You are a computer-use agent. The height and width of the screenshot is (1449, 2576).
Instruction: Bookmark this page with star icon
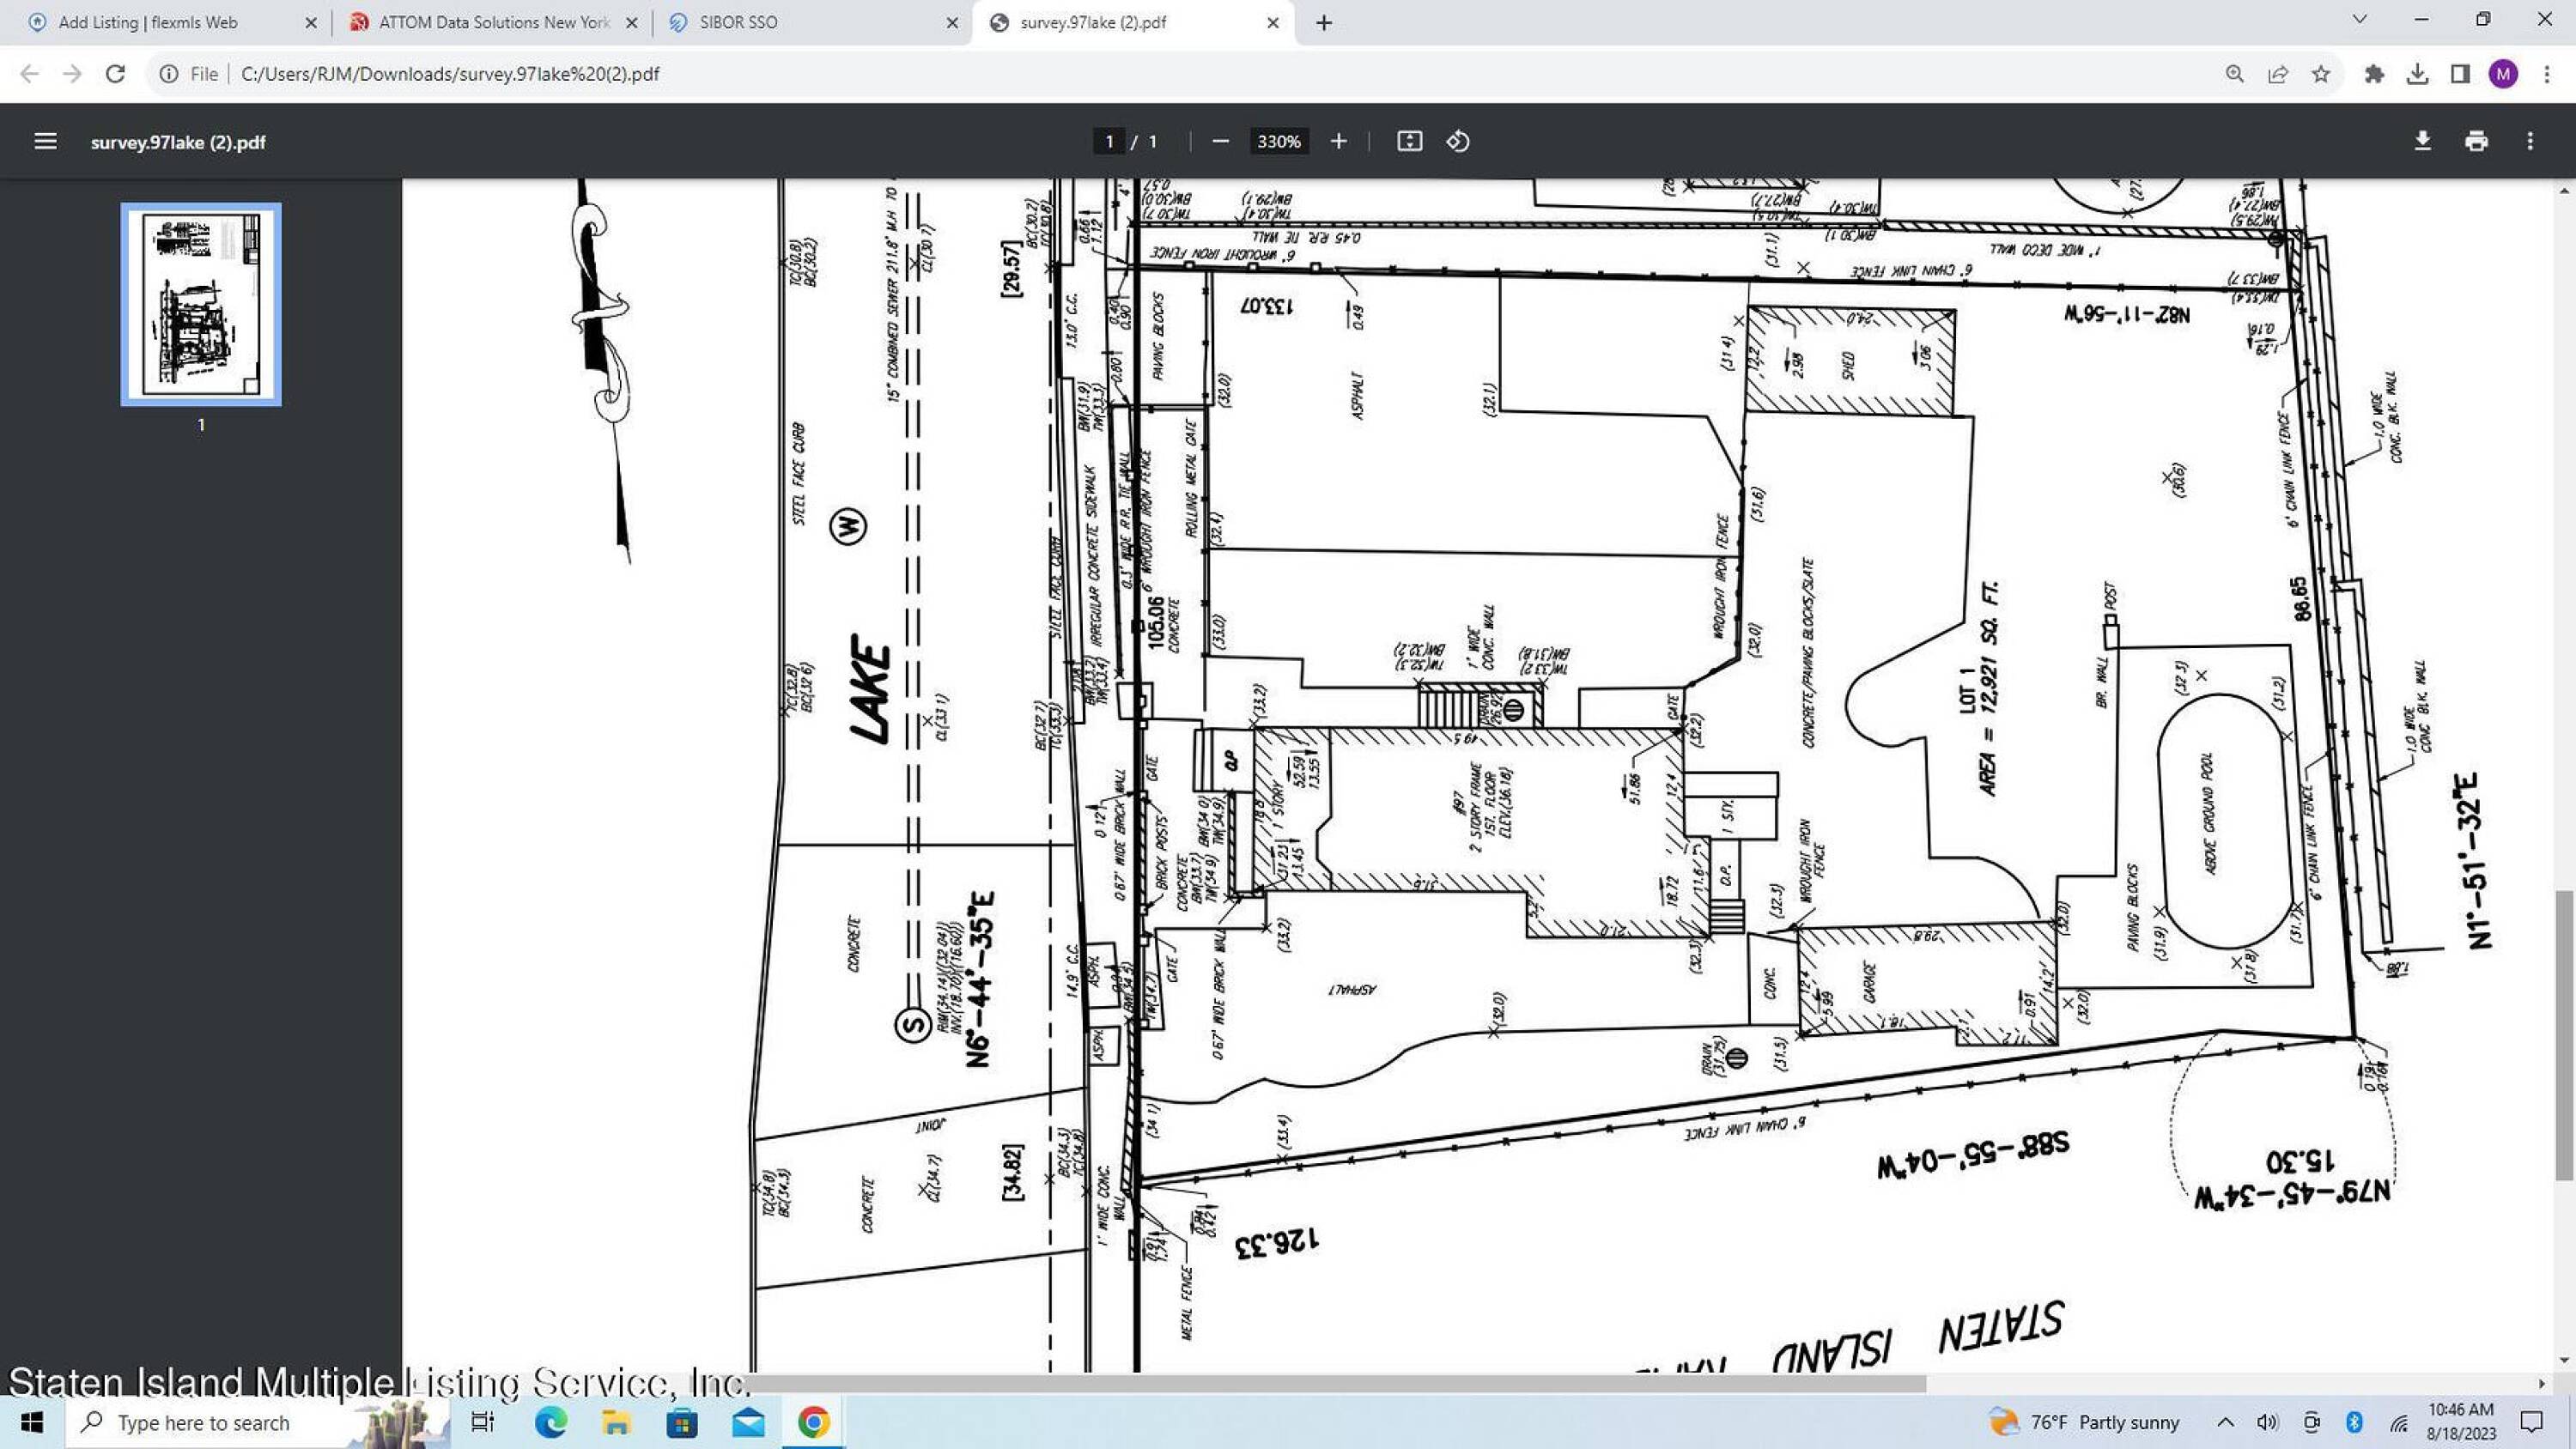coord(2321,74)
